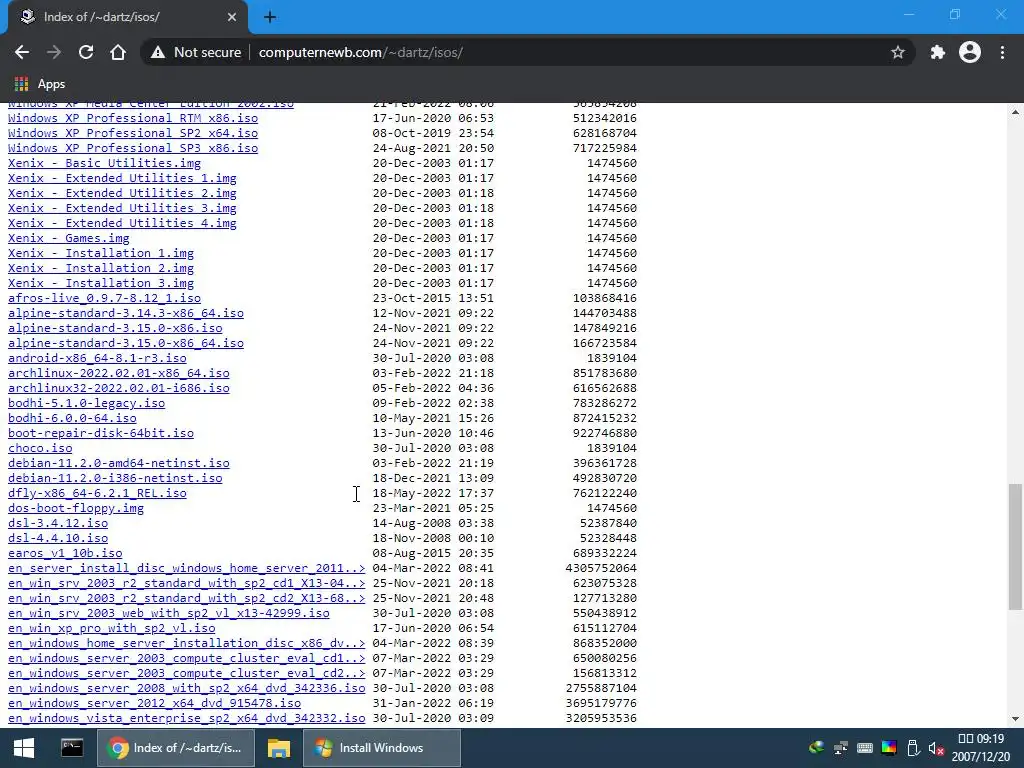Click the vertical scrollbar thumb
Image resolution: width=1024 pixels, height=768 pixels.
(x=1015, y=547)
